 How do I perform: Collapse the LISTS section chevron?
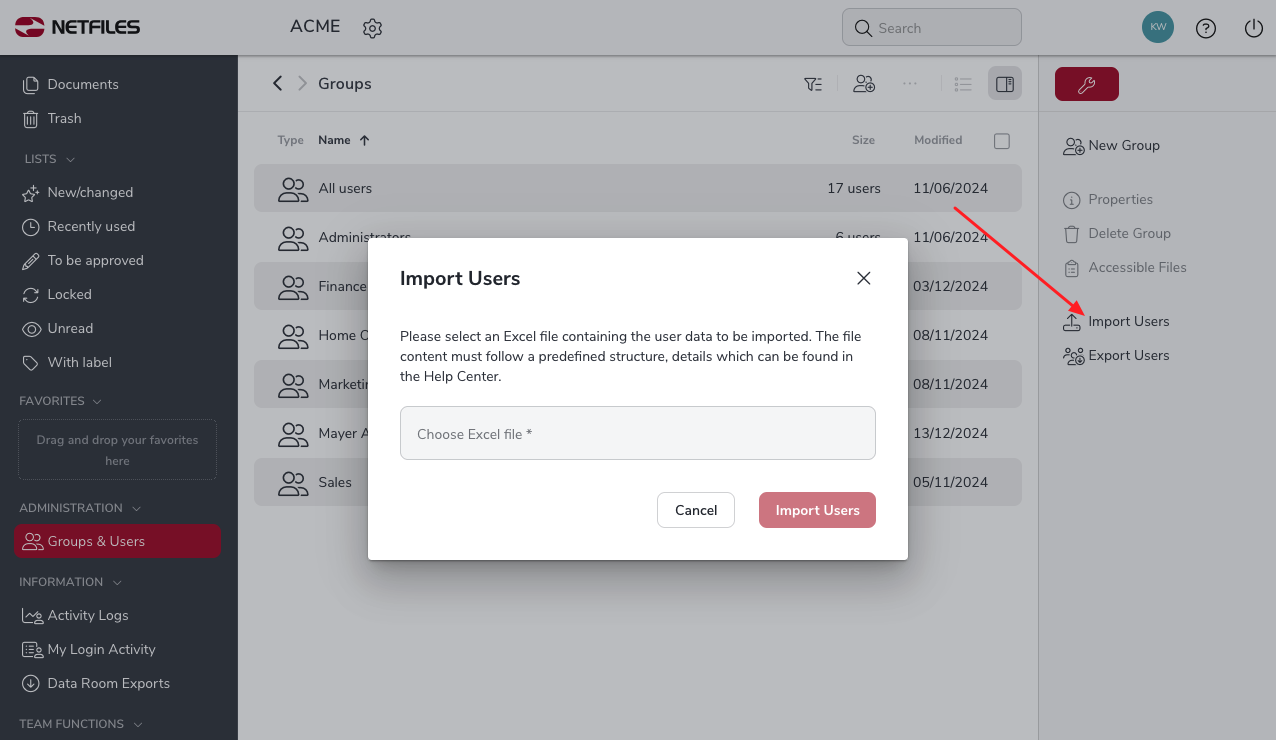pos(71,160)
